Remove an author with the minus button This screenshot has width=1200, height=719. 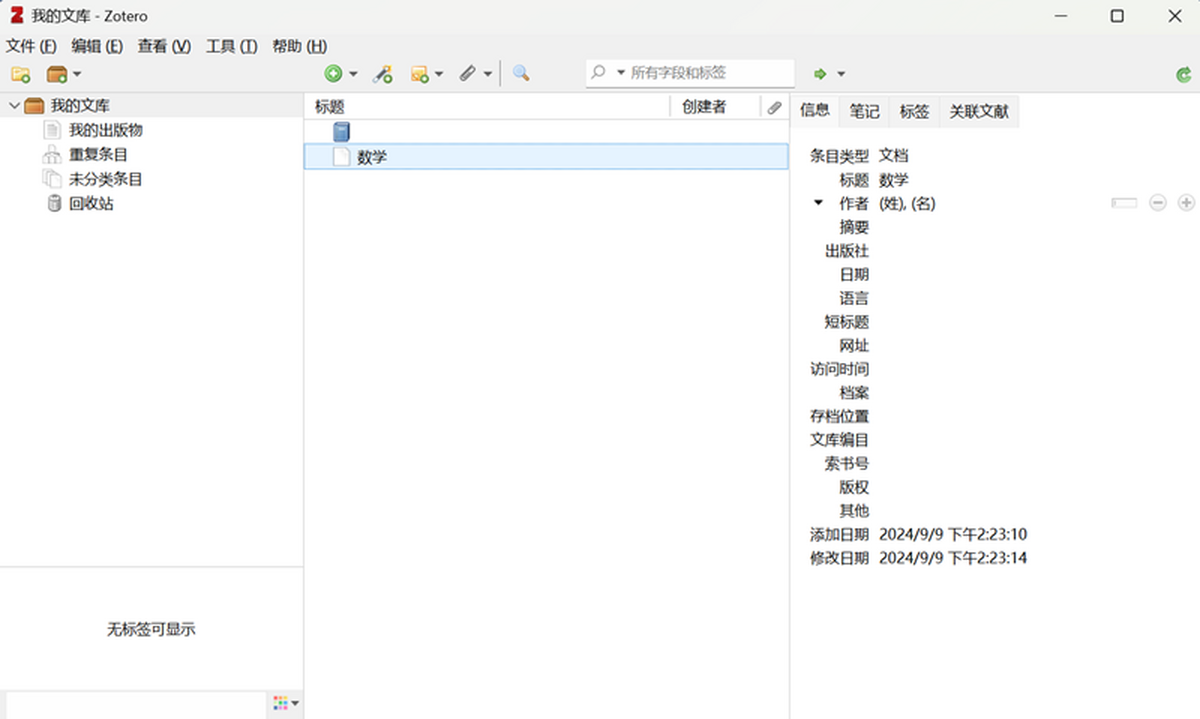click(x=1158, y=202)
